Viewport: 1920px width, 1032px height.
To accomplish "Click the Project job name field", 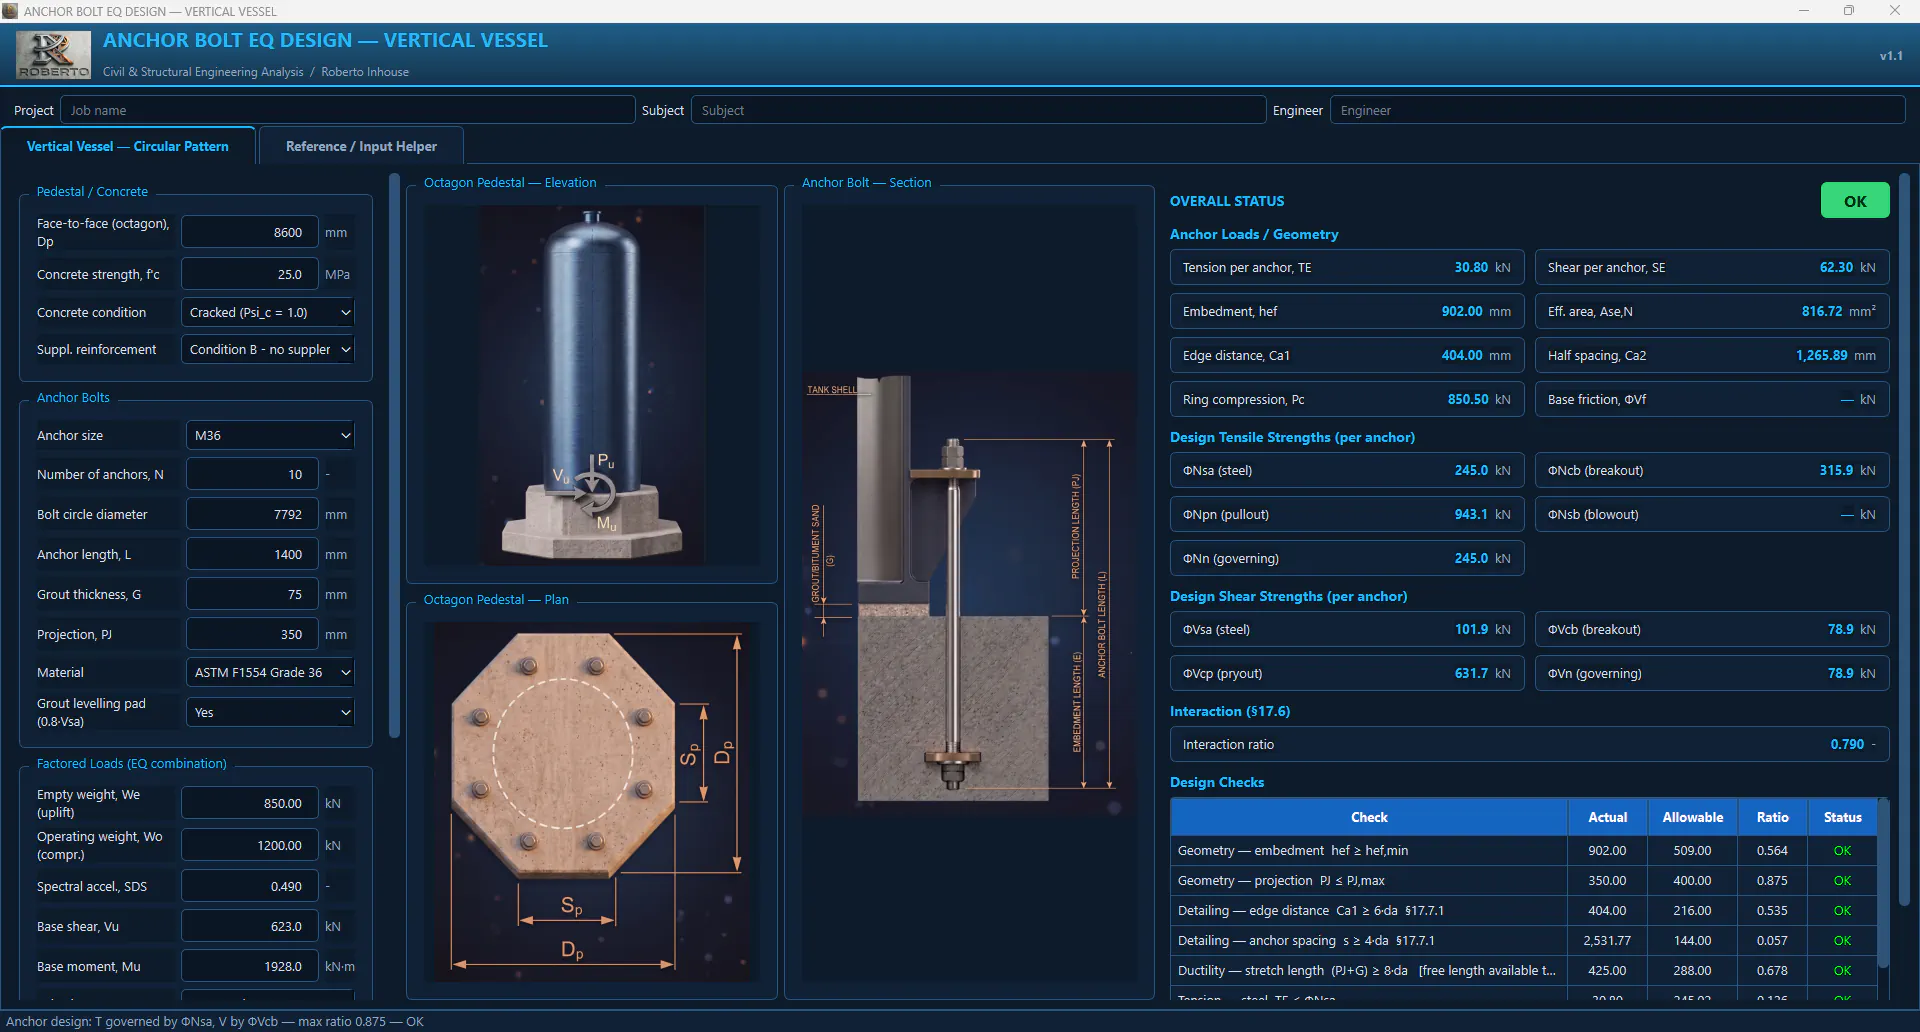I will [x=347, y=110].
